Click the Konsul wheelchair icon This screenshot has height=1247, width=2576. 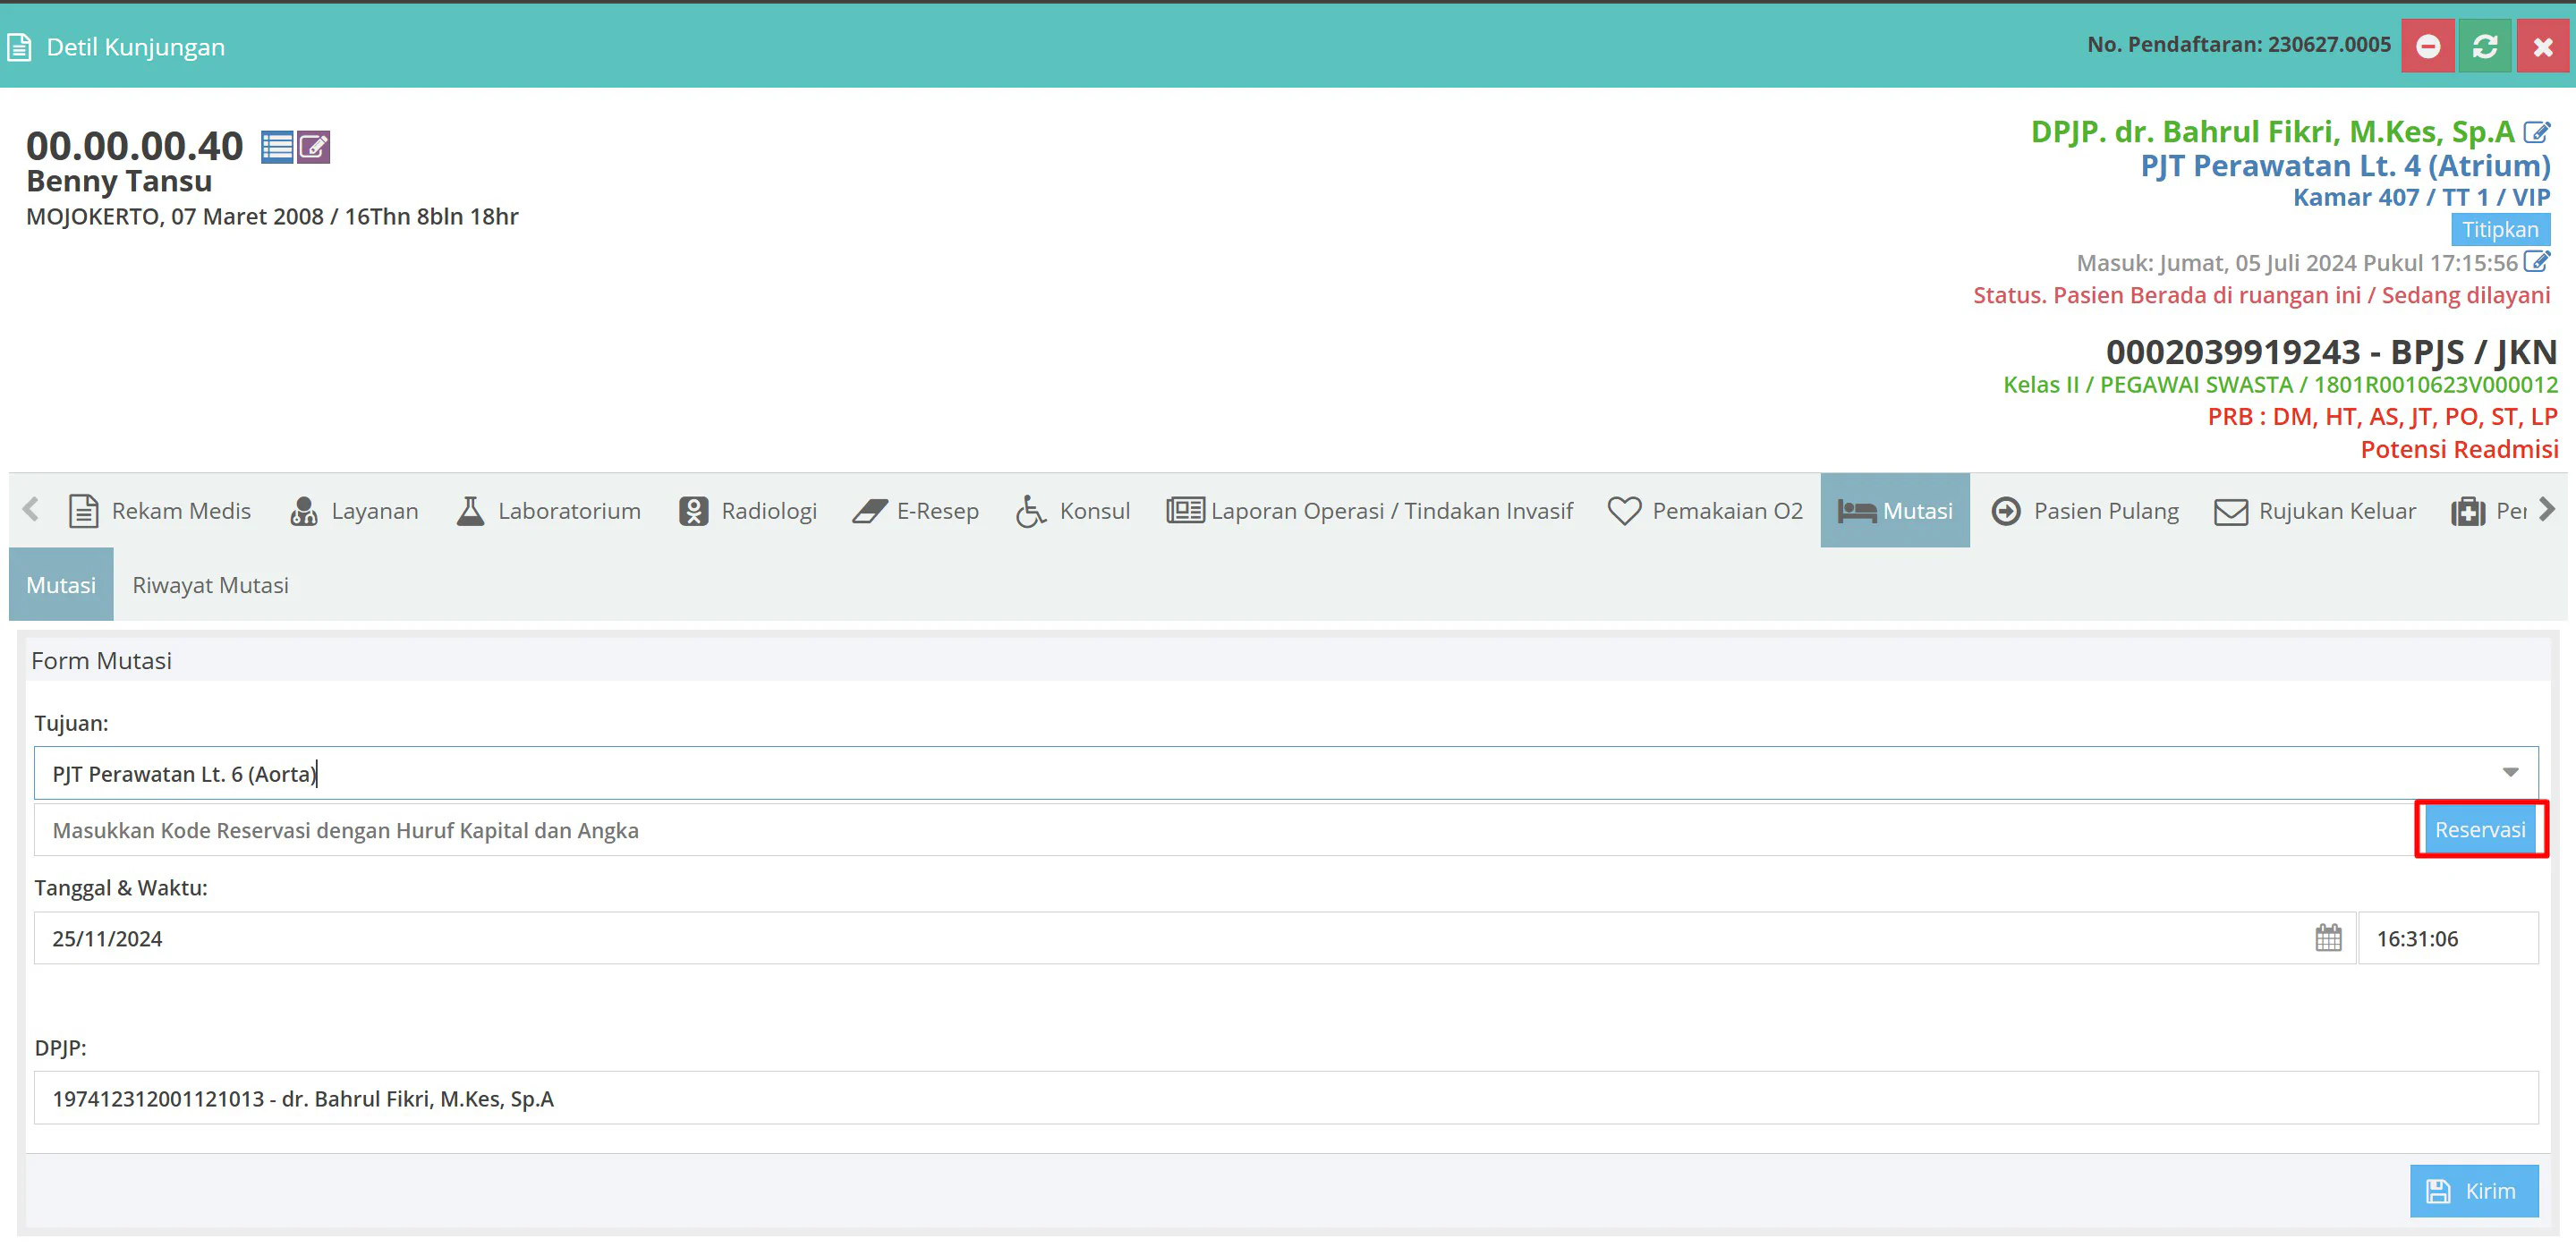click(1031, 511)
